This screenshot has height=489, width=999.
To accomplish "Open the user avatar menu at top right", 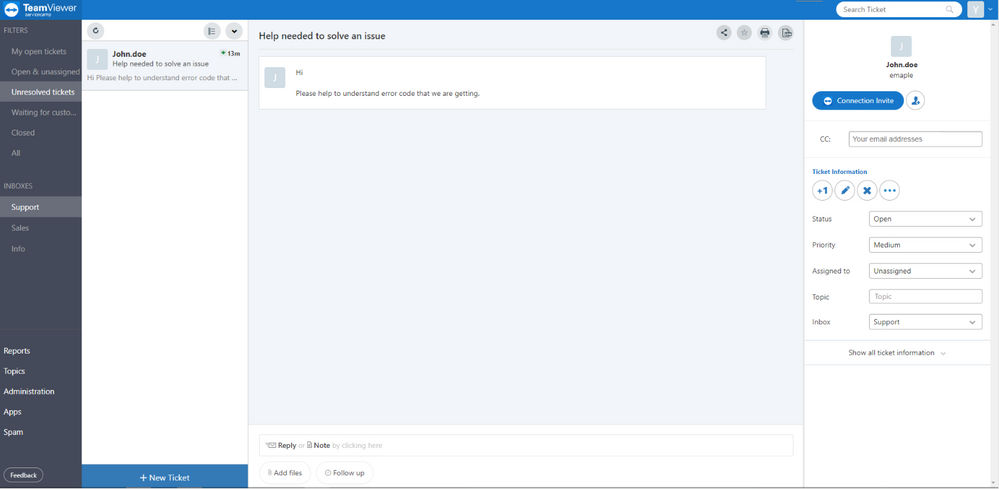I will click(x=975, y=10).
